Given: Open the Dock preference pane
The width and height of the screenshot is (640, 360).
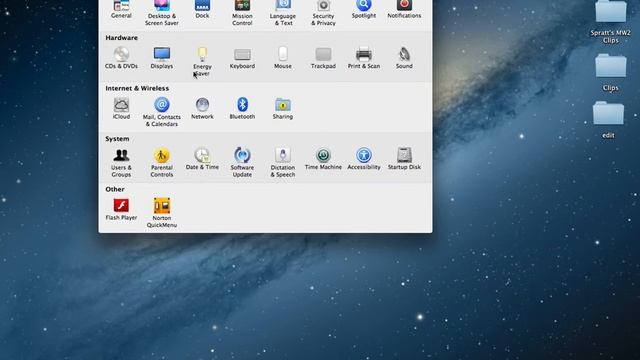Looking at the screenshot, I should click(202, 9).
